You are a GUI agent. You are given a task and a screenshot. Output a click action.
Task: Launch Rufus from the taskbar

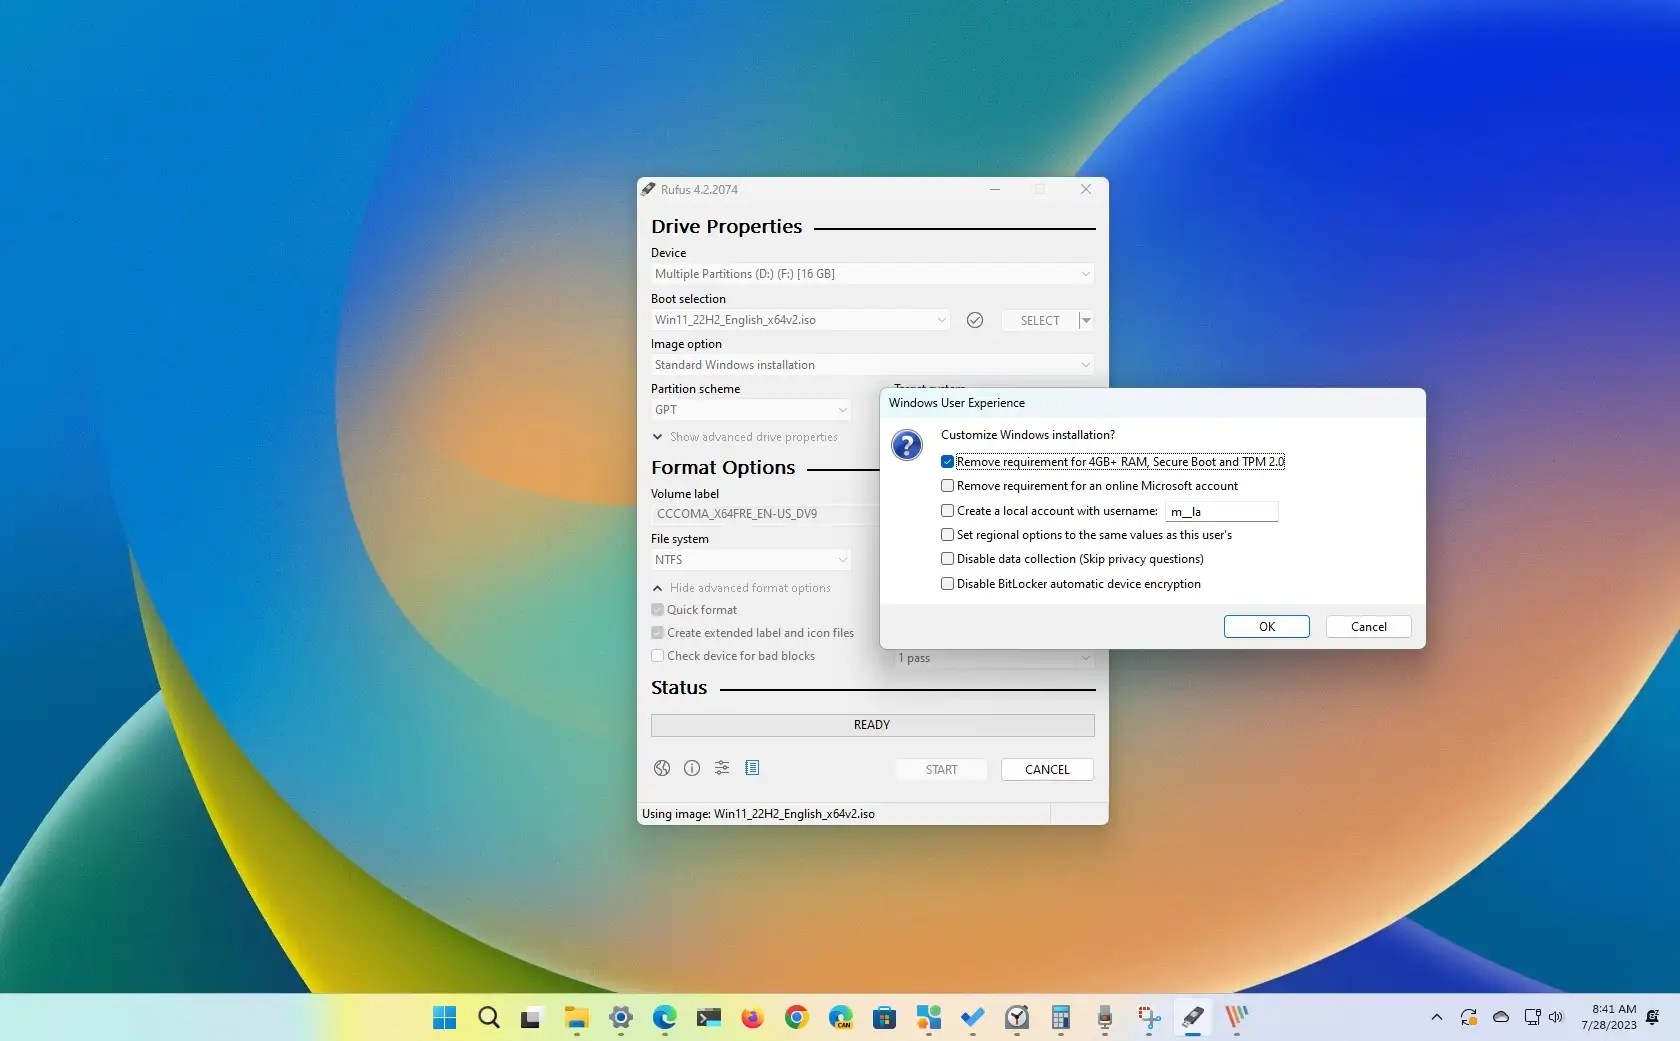(x=1192, y=1019)
